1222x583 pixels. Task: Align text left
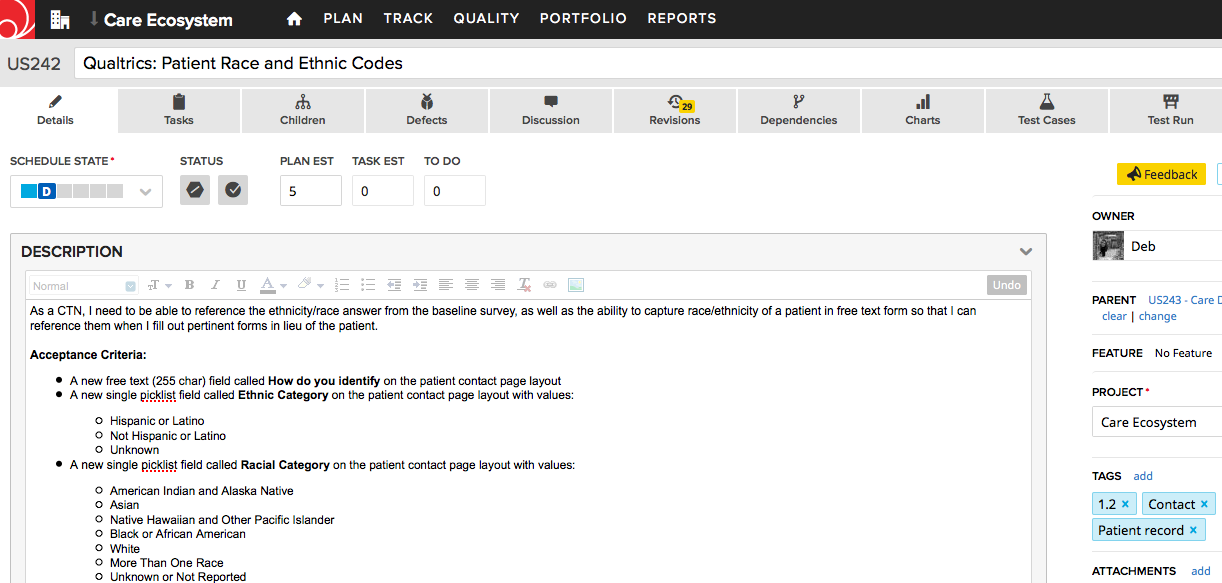[446, 285]
